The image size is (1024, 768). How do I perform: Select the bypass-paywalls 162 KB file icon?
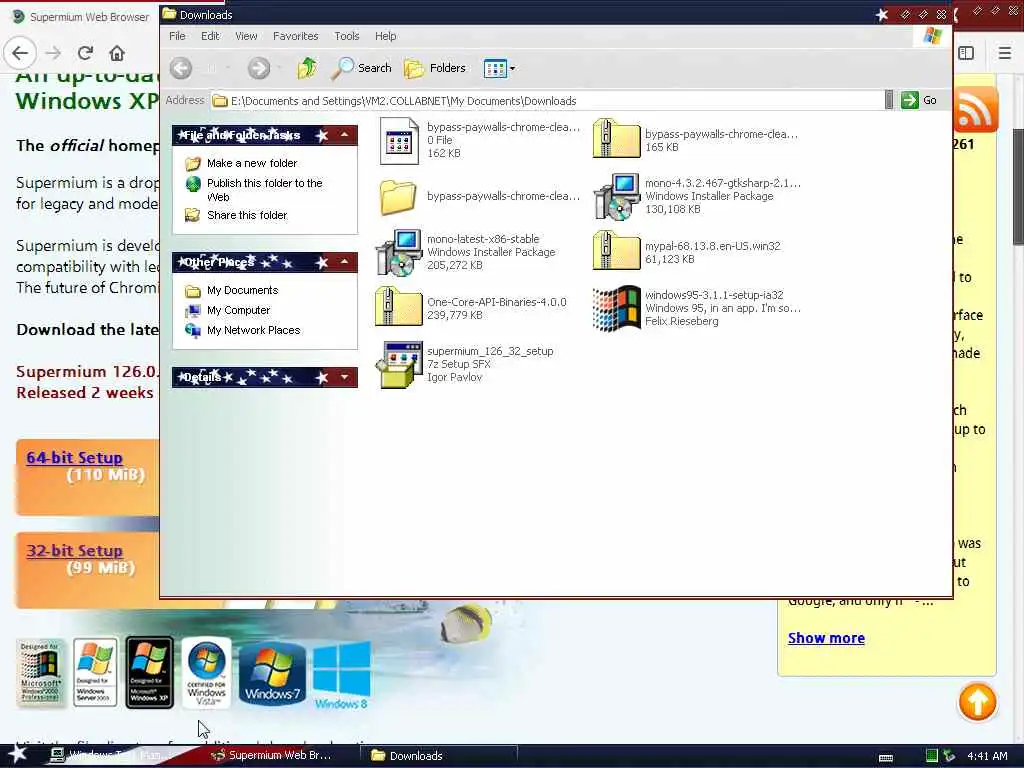pyautogui.click(x=398, y=140)
